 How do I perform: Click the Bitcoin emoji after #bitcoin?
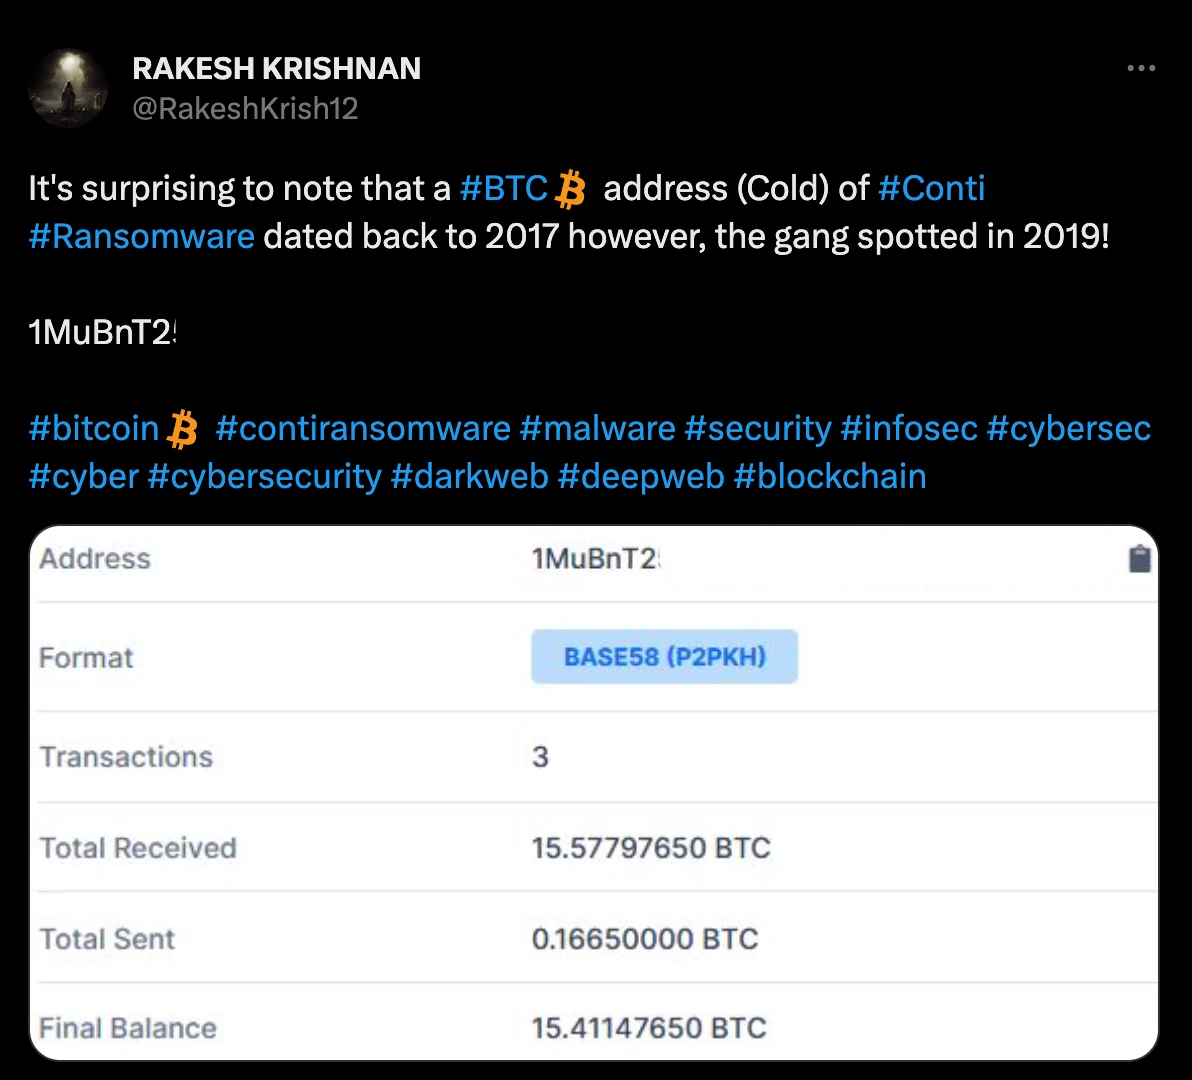pos(182,429)
